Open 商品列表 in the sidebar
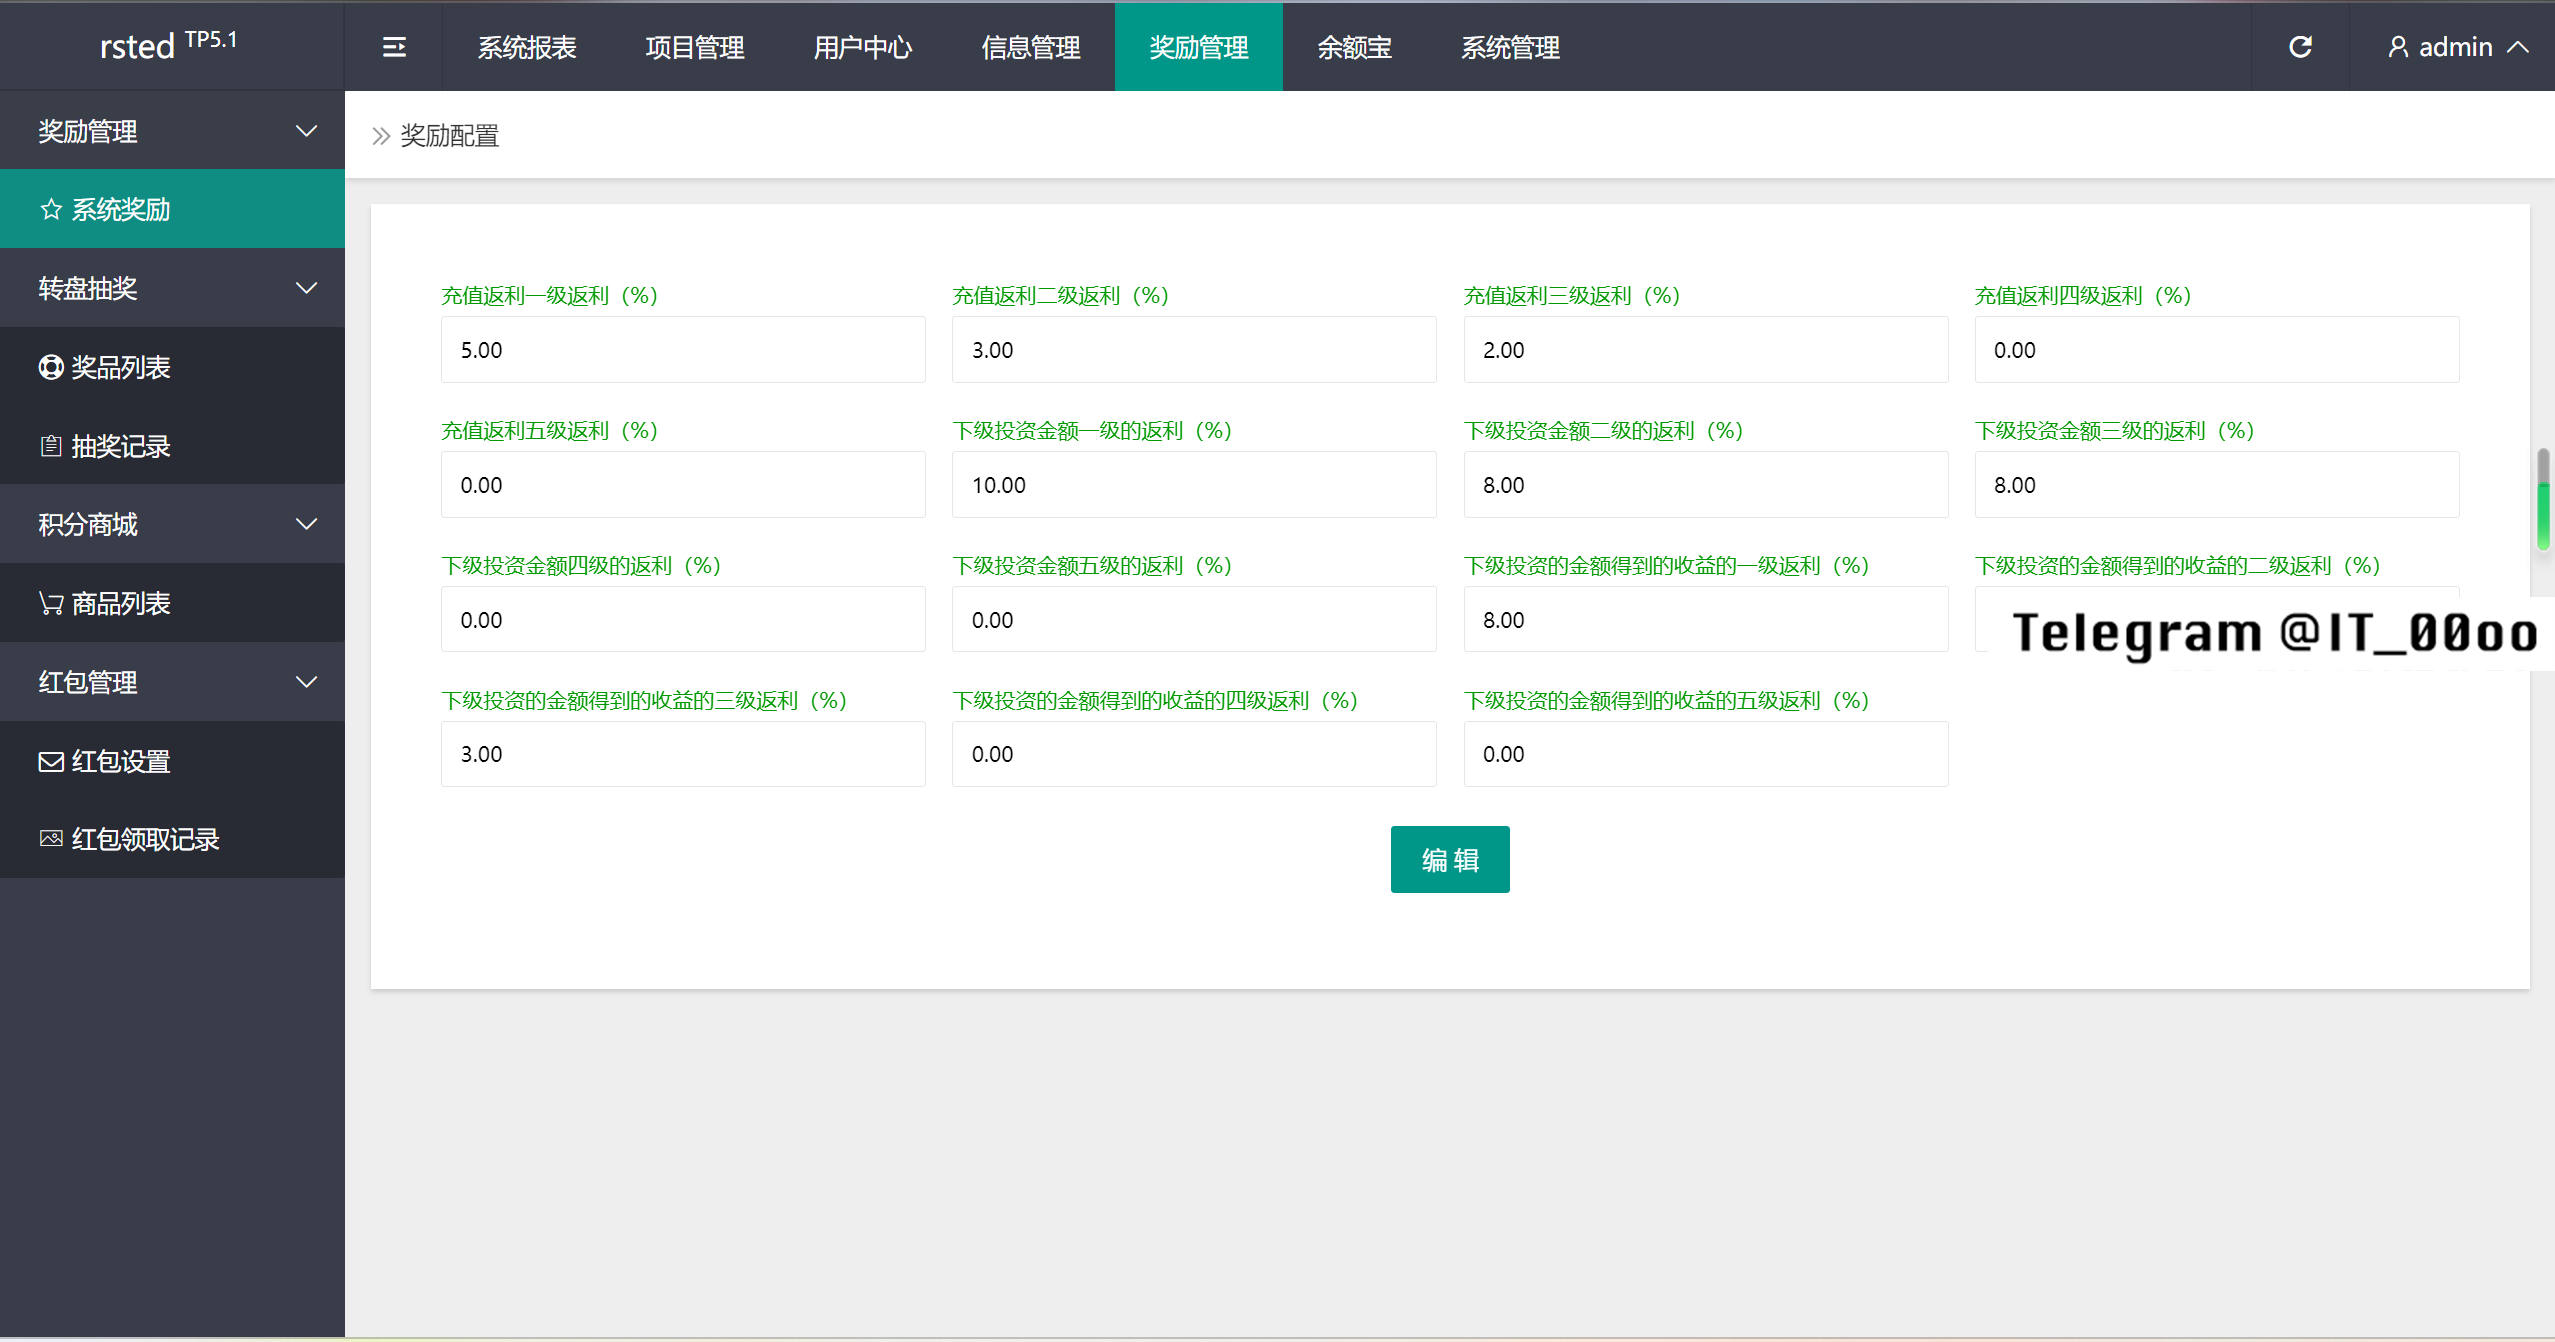The width and height of the screenshot is (2555, 1342). (x=172, y=603)
